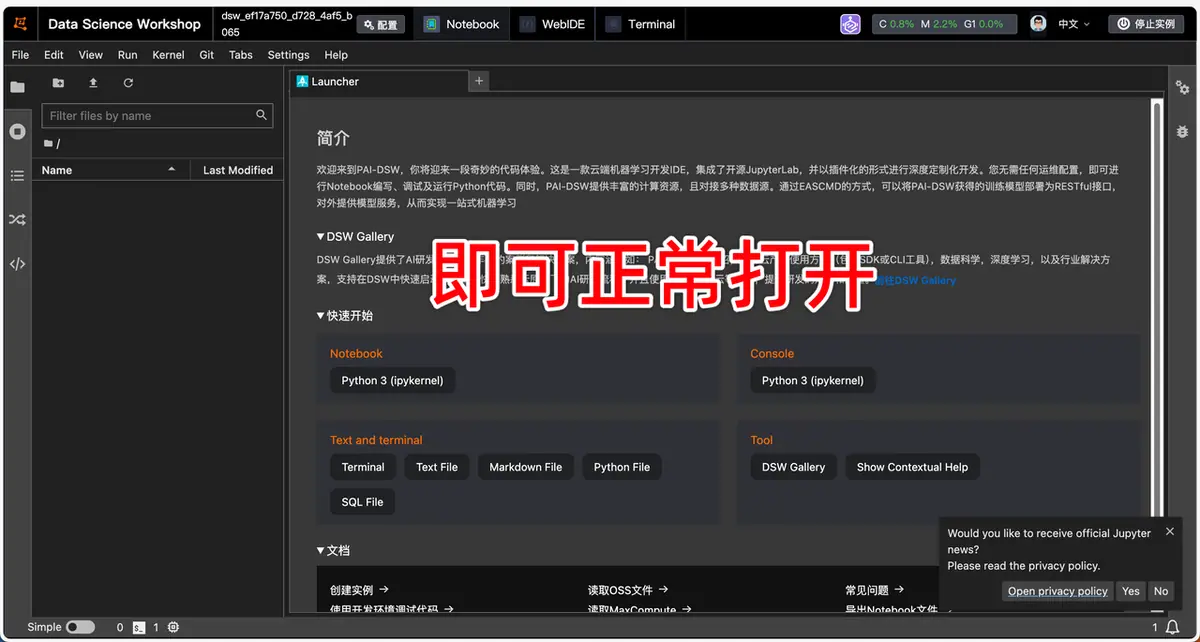Launch Python 3 (ipykernel) Notebook
Screen dimensions: 1200x642
tap(392, 381)
